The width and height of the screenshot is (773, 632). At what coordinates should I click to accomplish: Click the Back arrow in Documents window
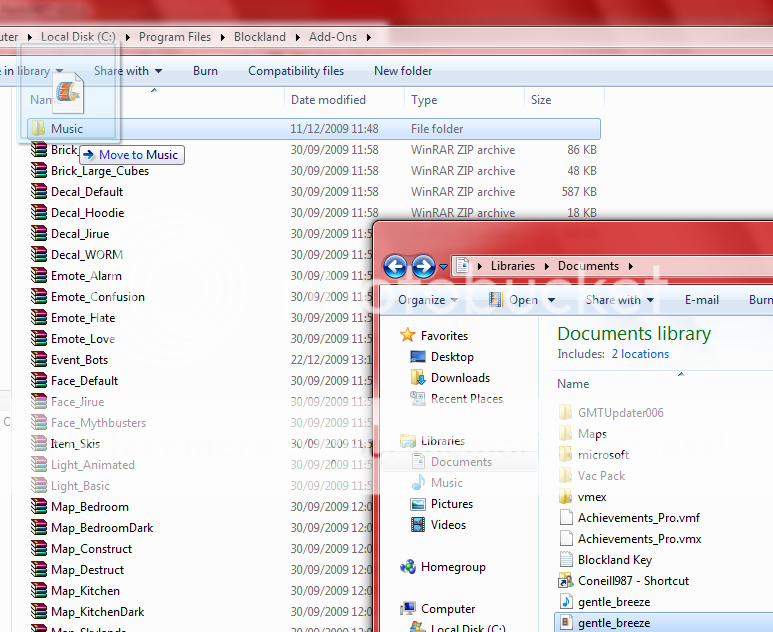[395, 267]
